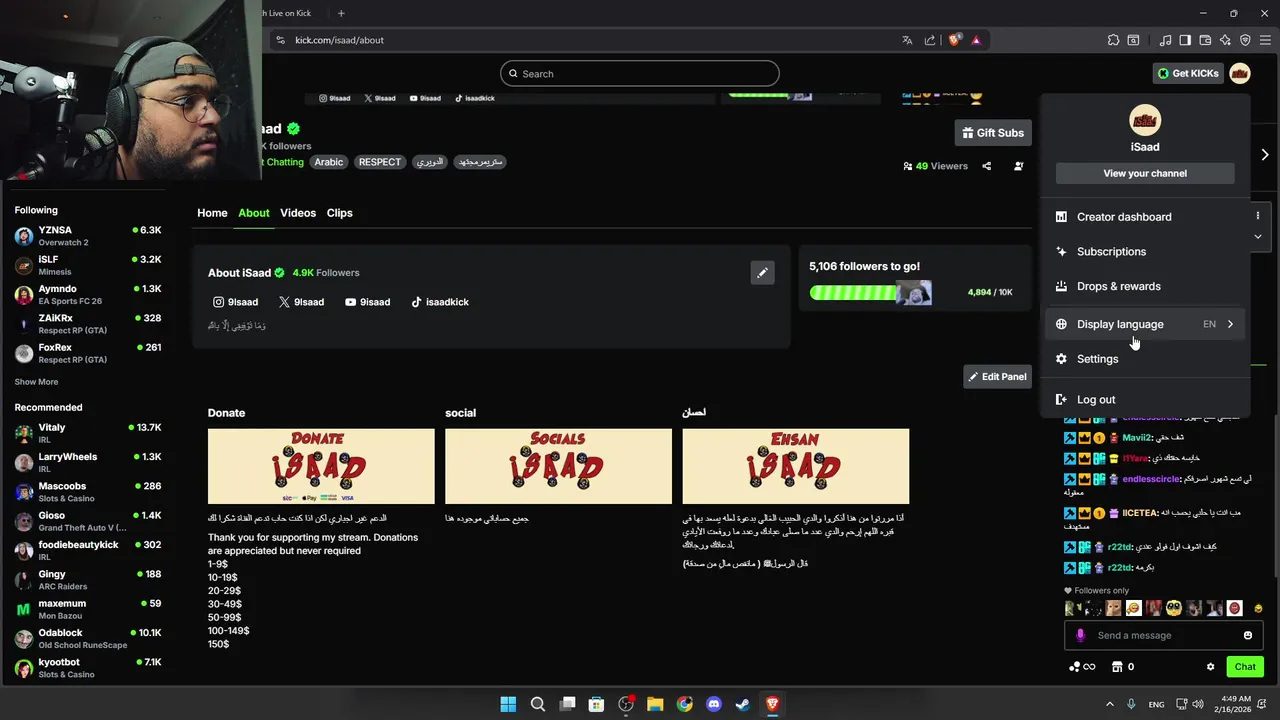Open the isaadkick TikTok link in About panel
Viewport: 1280px width, 720px height.
pos(440,302)
